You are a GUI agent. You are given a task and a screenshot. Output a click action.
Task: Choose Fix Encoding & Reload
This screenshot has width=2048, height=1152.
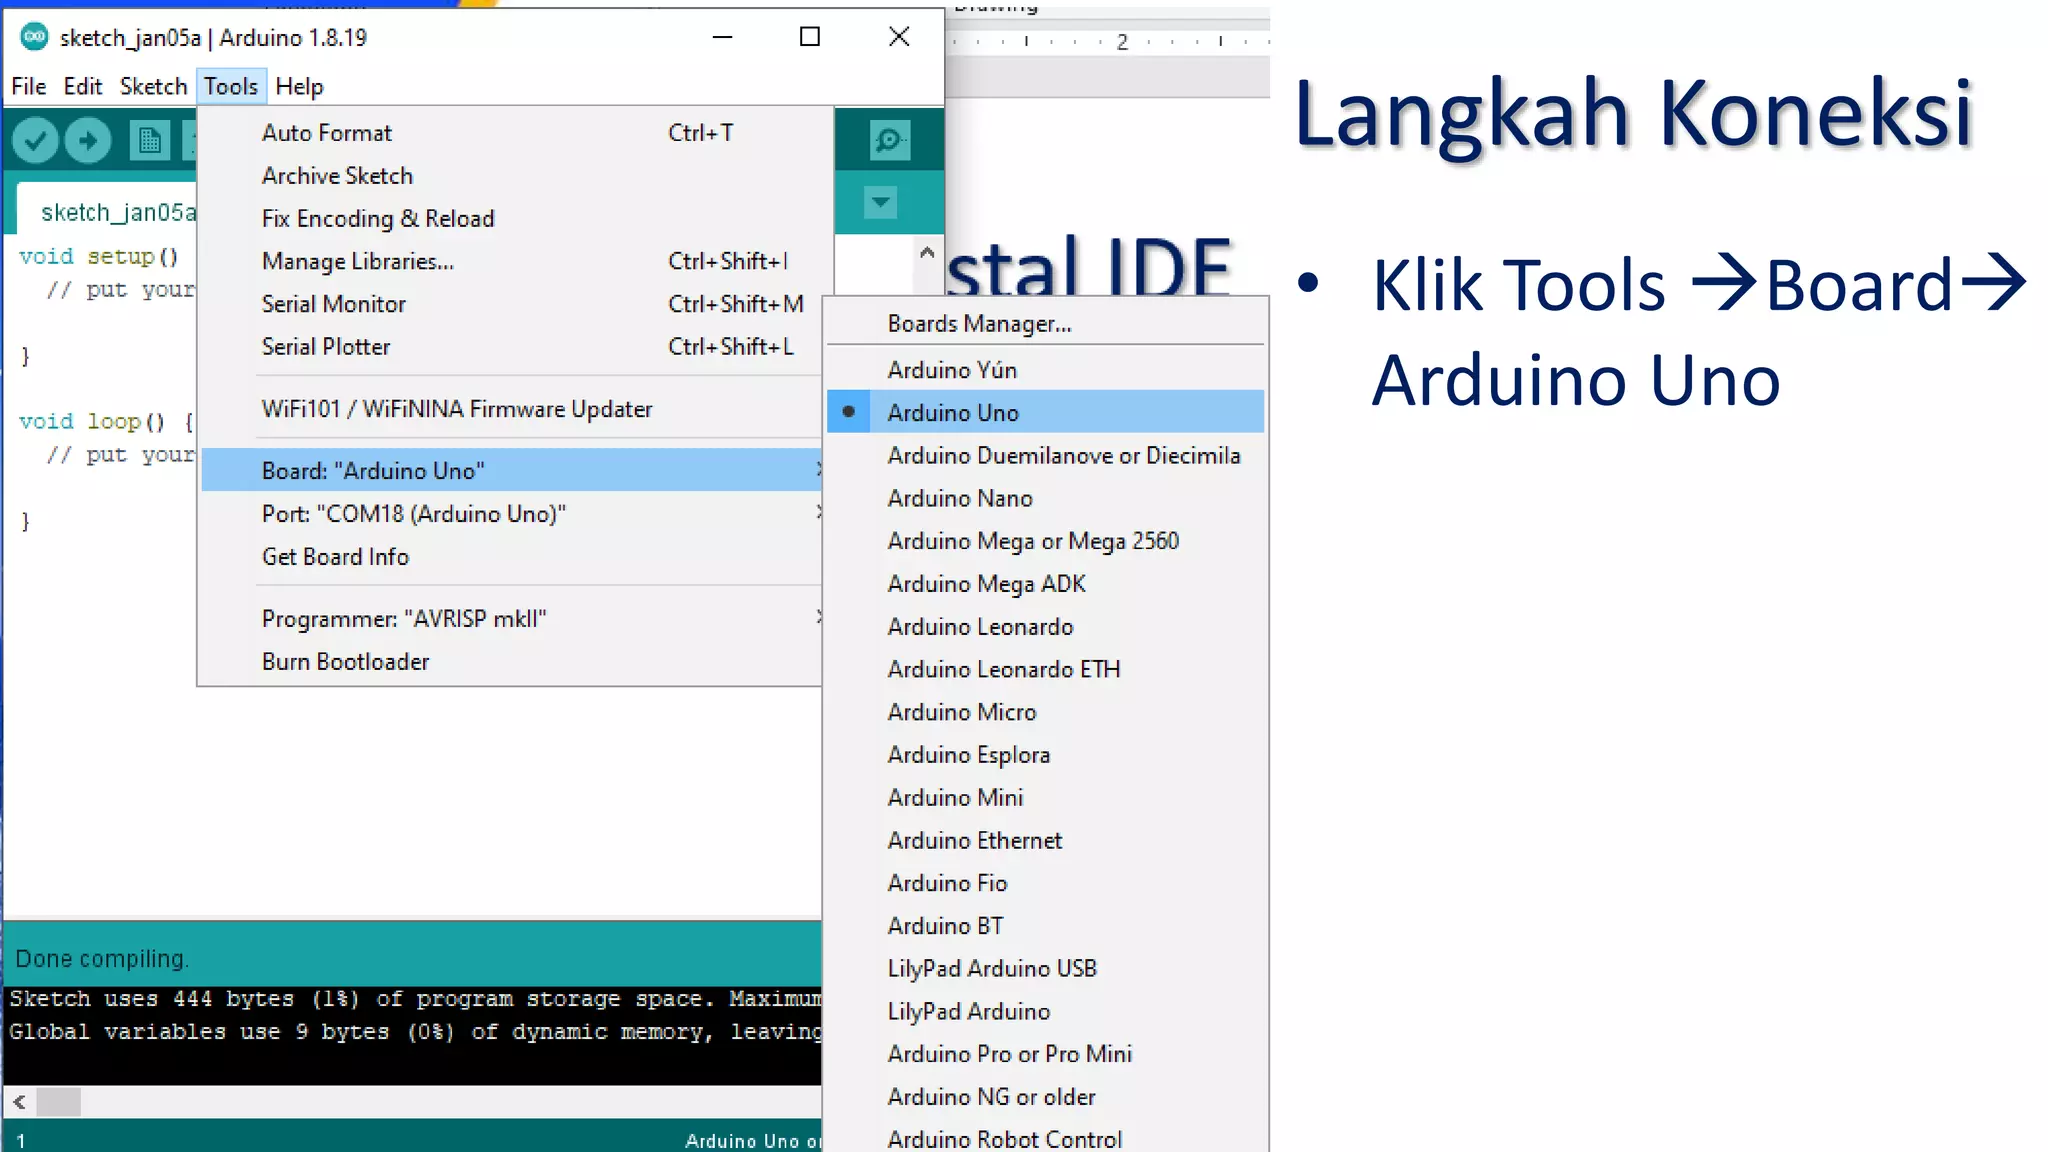(x=515, y=219)
